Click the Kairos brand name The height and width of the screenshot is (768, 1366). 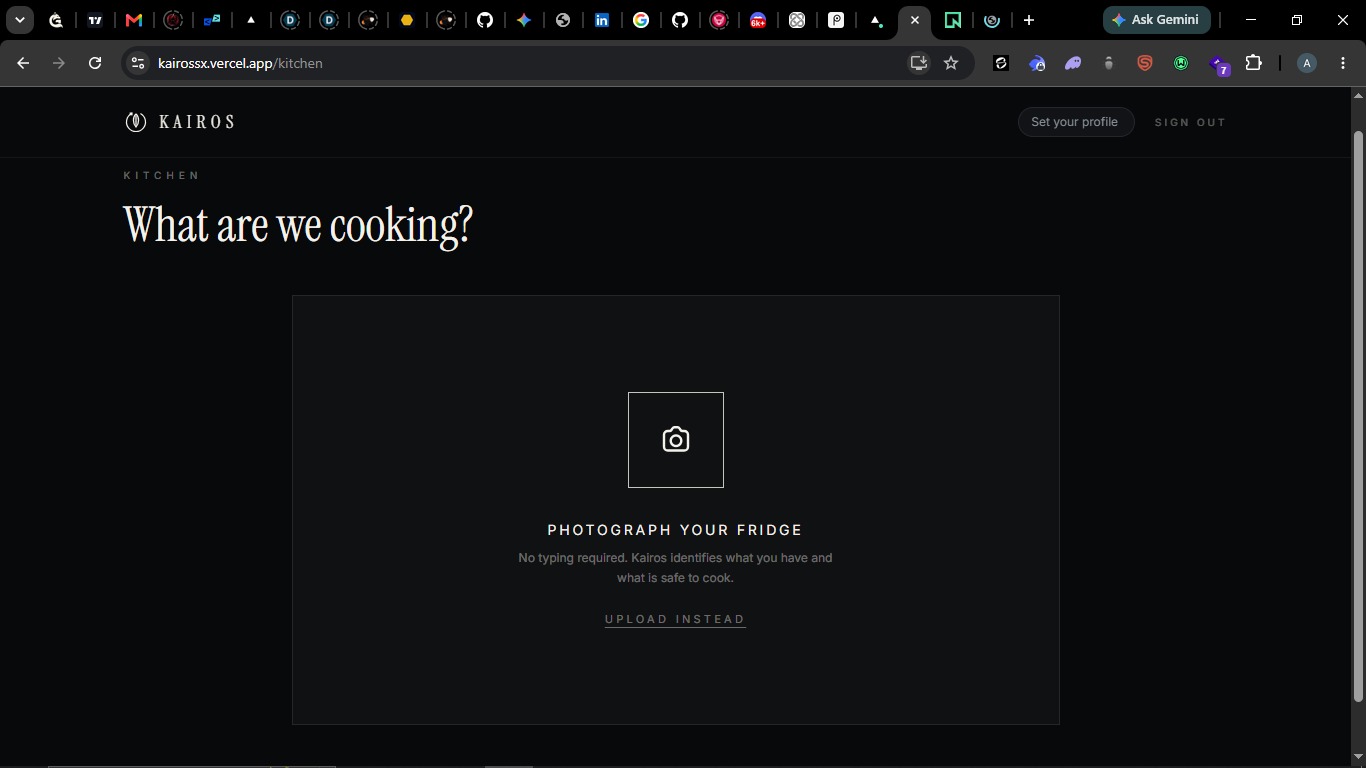click(x=197, y=122)
